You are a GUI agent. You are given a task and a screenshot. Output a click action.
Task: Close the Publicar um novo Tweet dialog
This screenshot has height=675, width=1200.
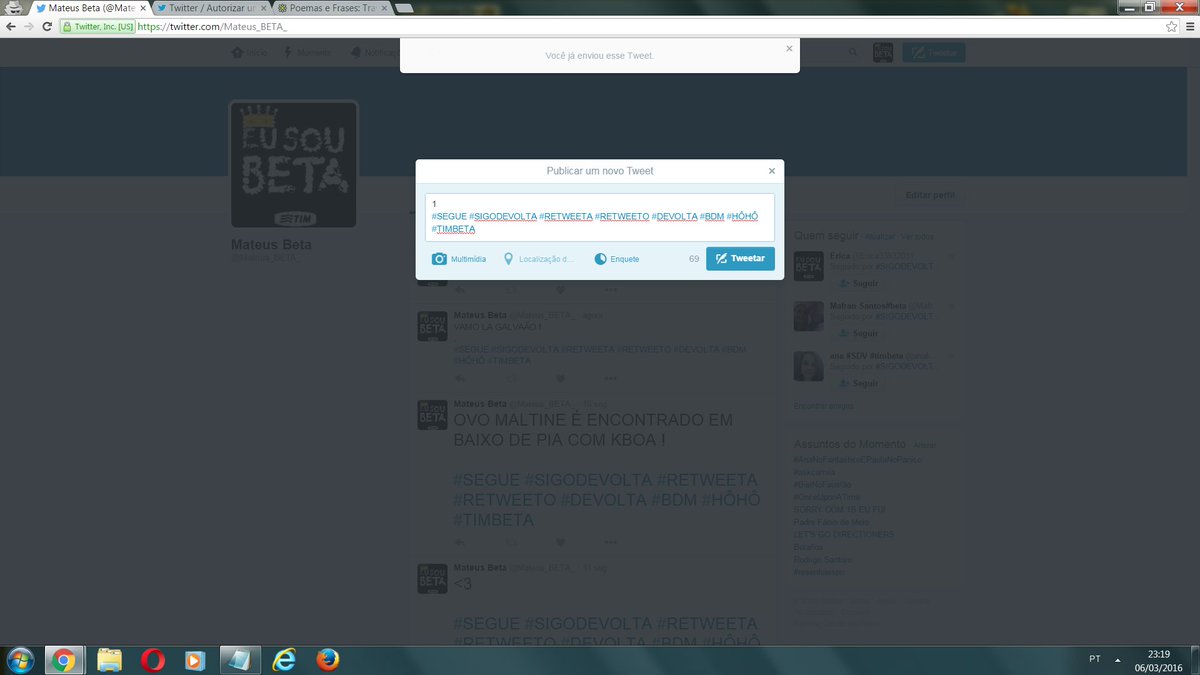click(771, 171)
